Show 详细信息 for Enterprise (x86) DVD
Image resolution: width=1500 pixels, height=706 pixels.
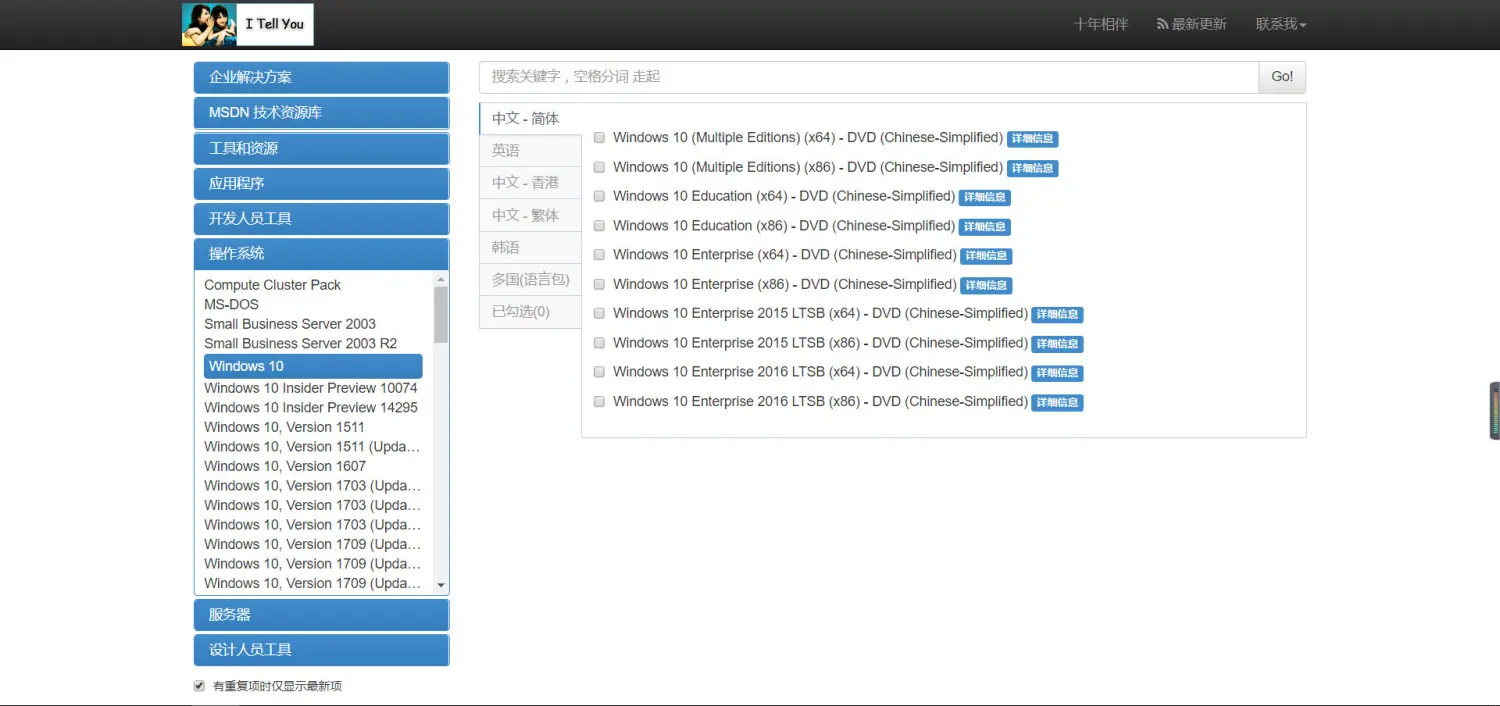click(986, 285)
